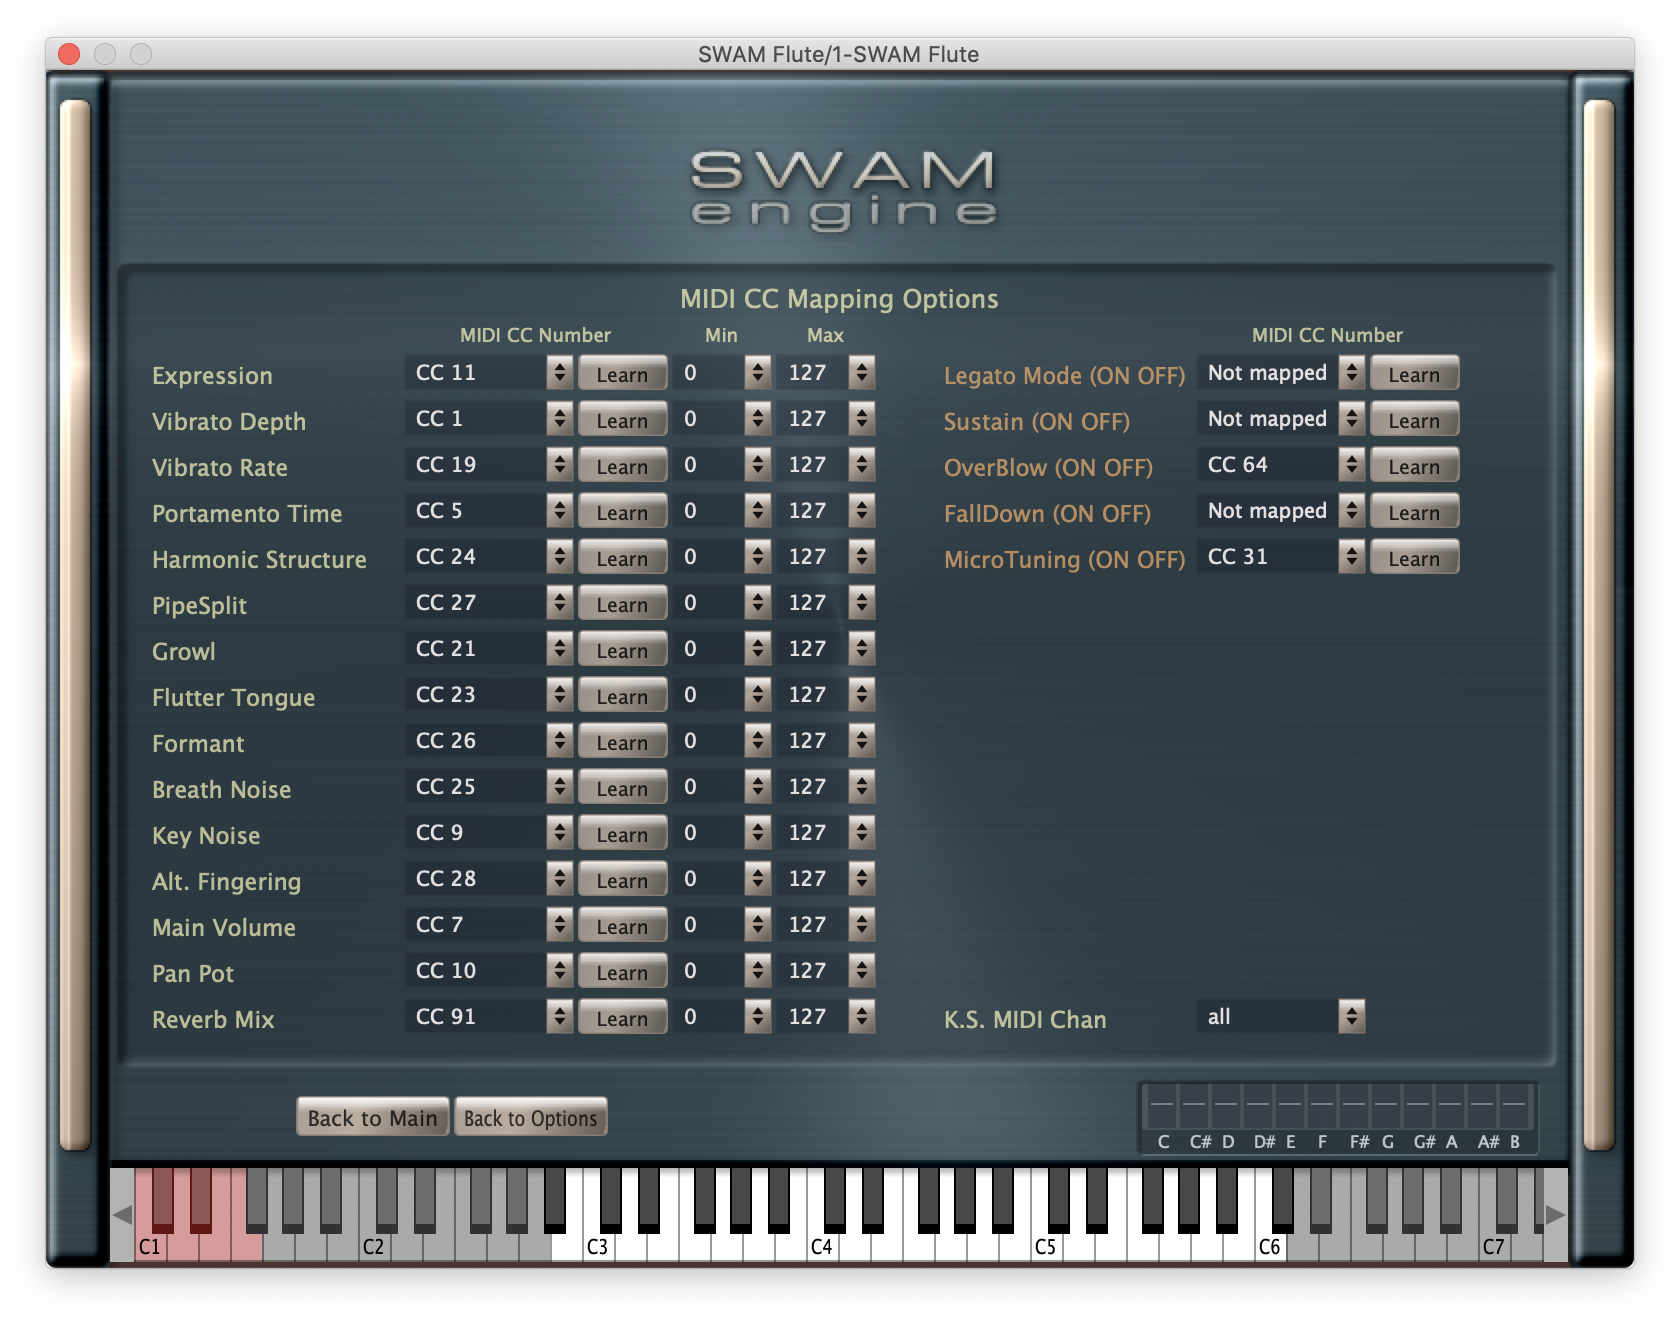Click Learn for OverBlow
Viewport: 1680px width, 1322px height.
click(x=1414, y=466)
